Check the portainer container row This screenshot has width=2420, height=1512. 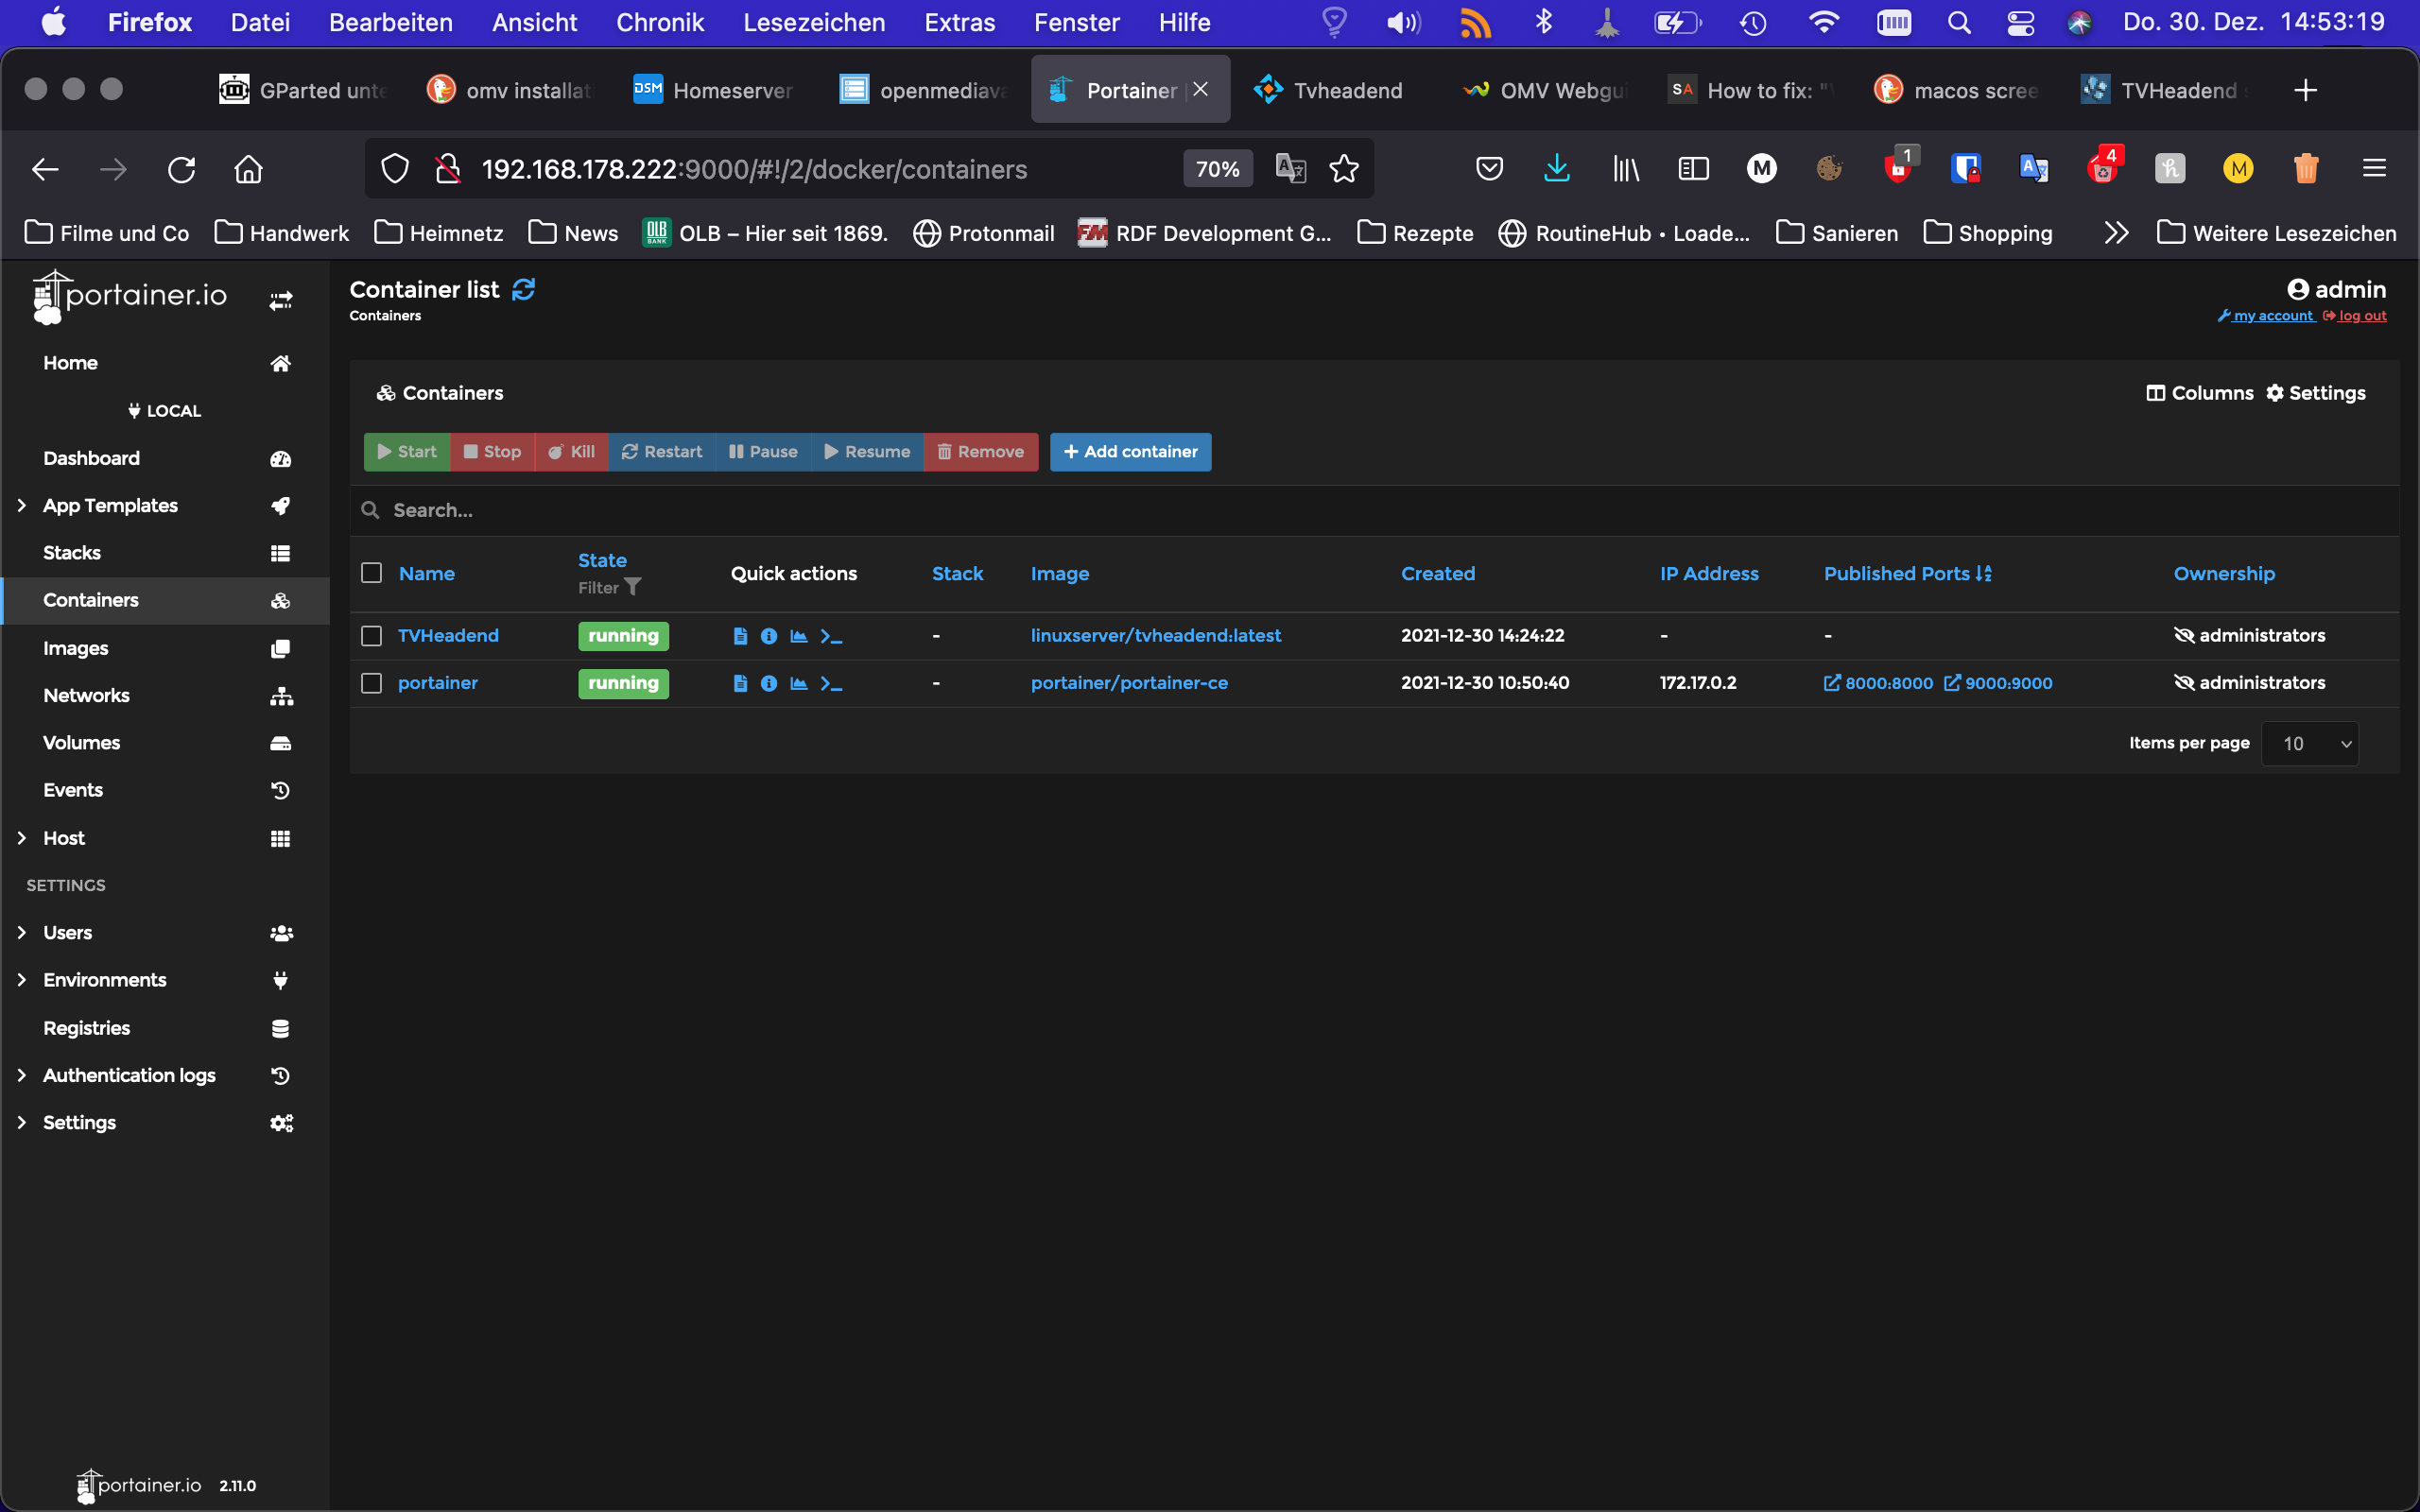pyautogui.click(x=371, y=683)
